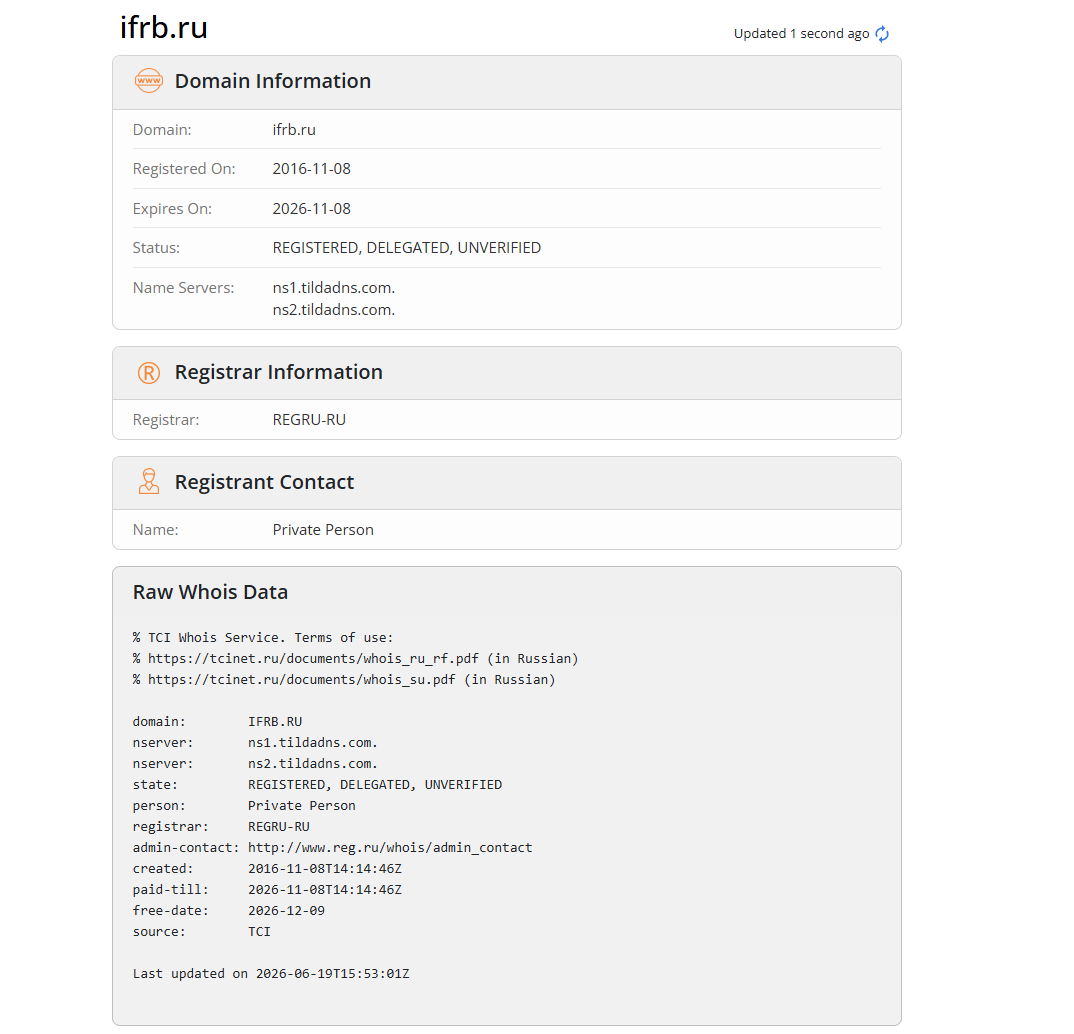
Task: Click the source value TCI
Action: (259, 932)
